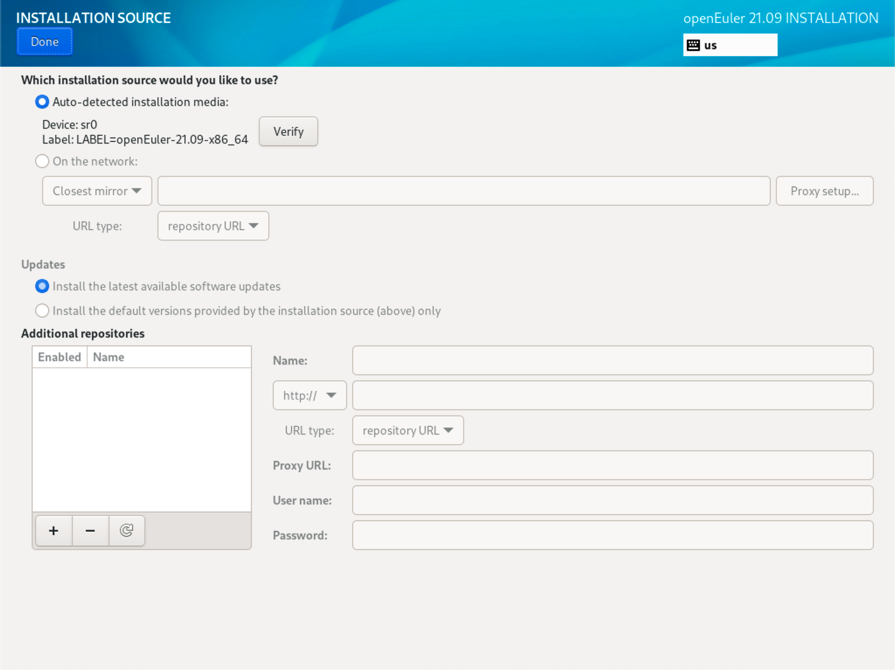Open the http:// protocol dropdown
Screen dimensions: 895x670
point(310,395)
